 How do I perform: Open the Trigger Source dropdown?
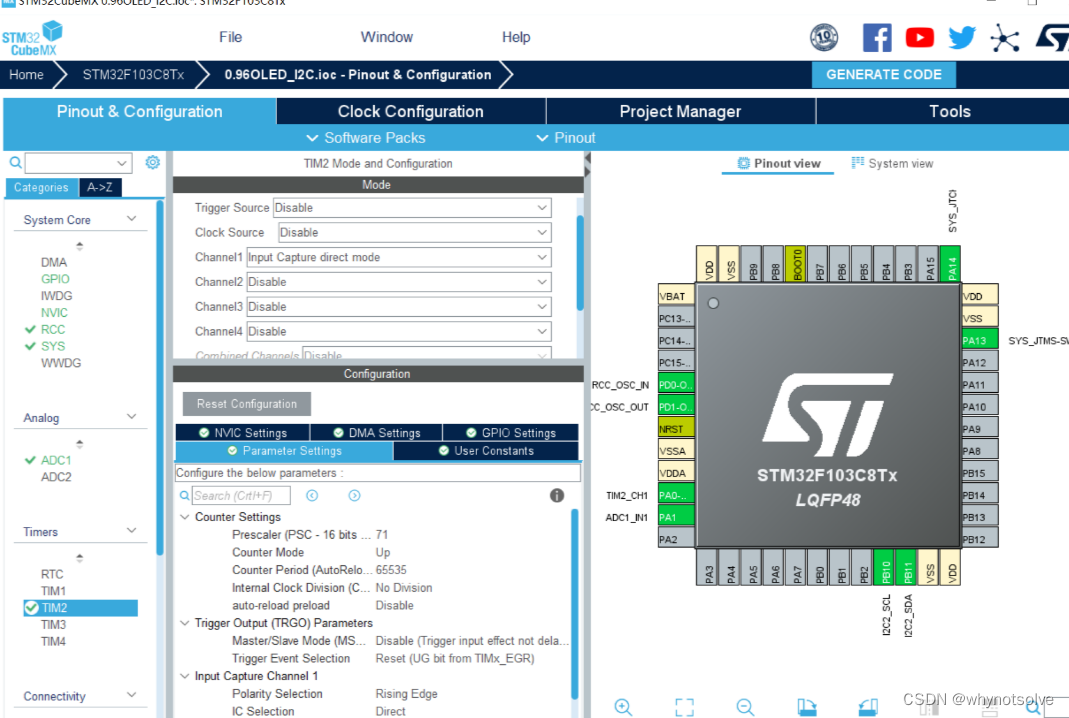click(412, 207)
